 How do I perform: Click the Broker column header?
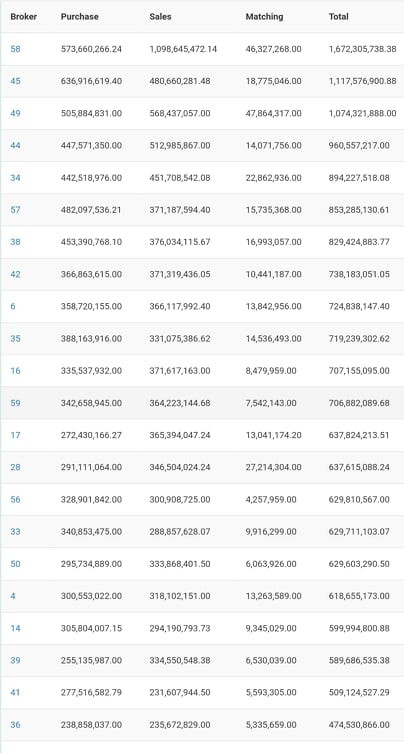point(24,17)
